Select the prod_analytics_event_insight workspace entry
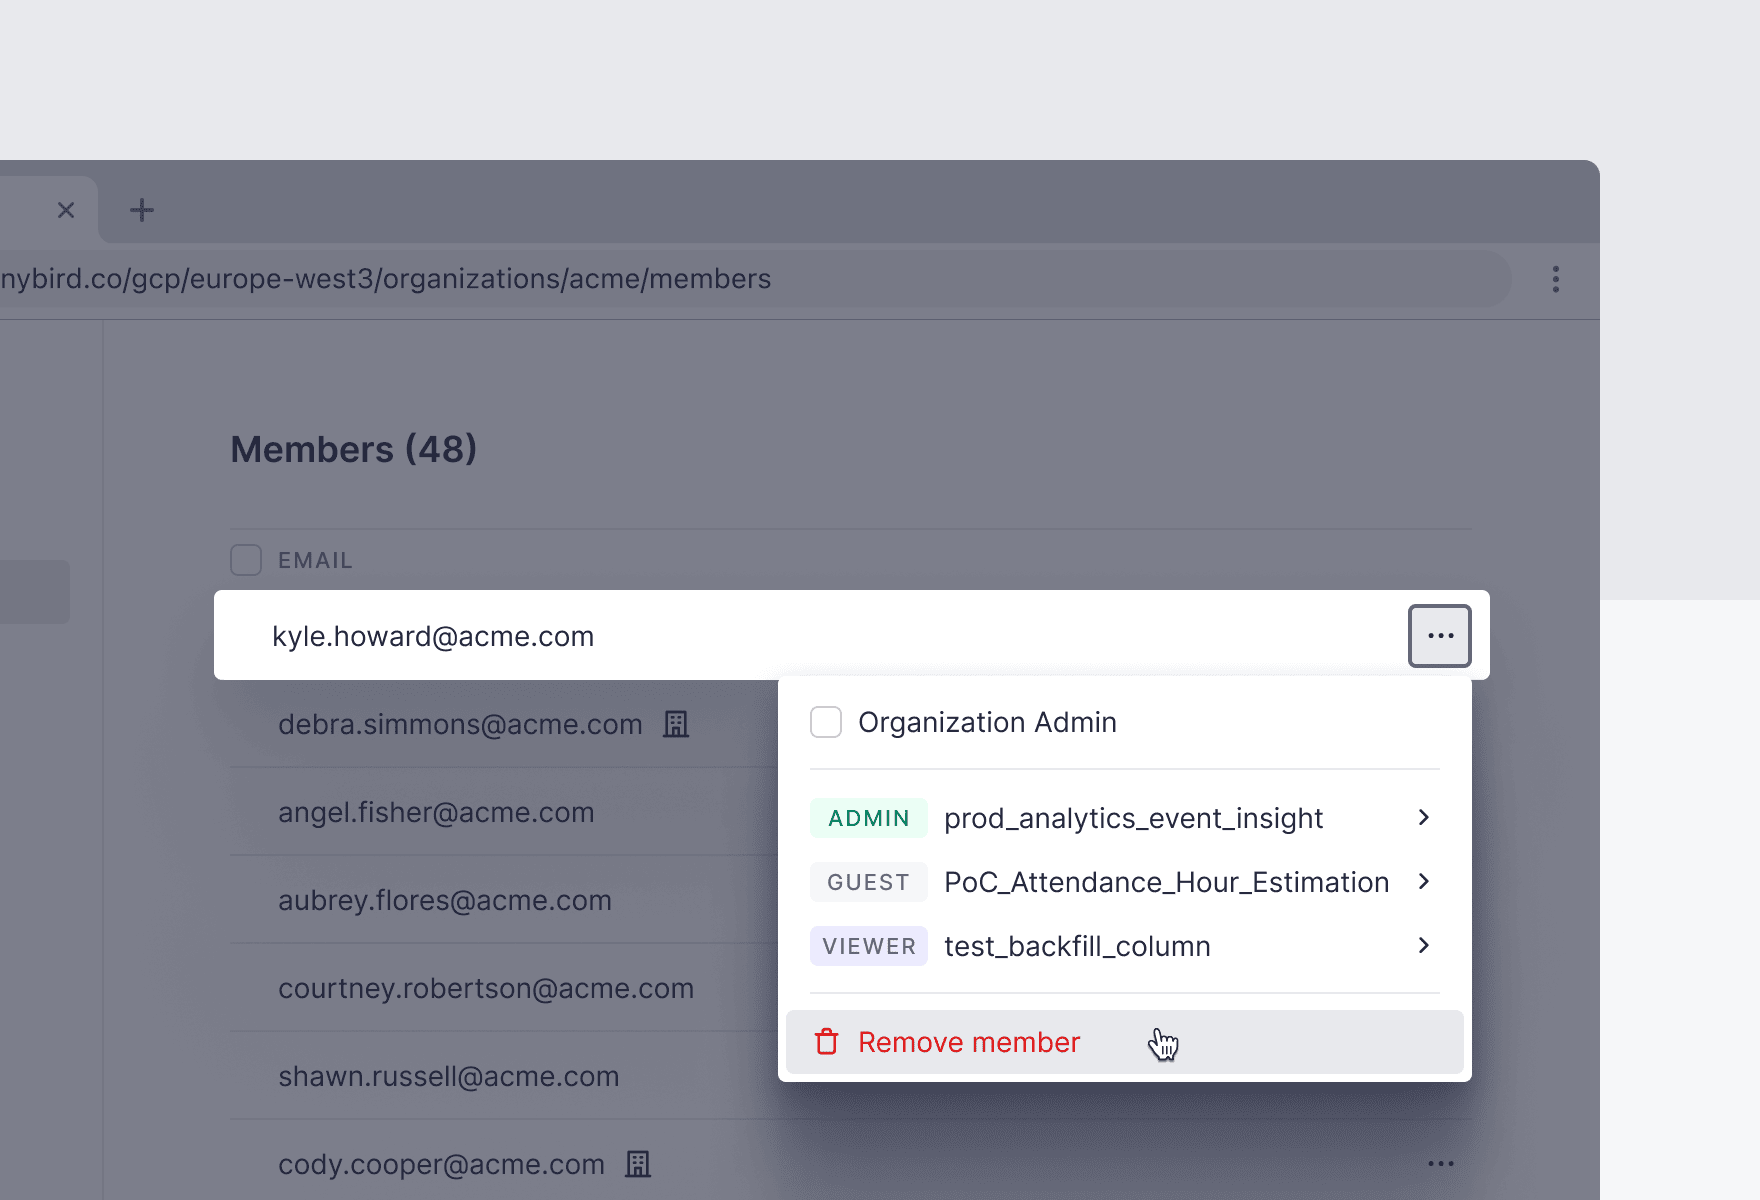The height and width of the screenshot is (1200, 1760). [x=1132, y=818]
